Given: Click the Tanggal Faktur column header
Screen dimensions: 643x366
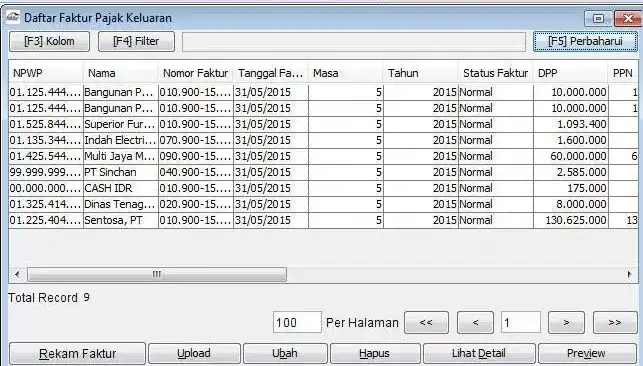Looking at the screenshot, I should pyautogui.click(x=271, y=73).
